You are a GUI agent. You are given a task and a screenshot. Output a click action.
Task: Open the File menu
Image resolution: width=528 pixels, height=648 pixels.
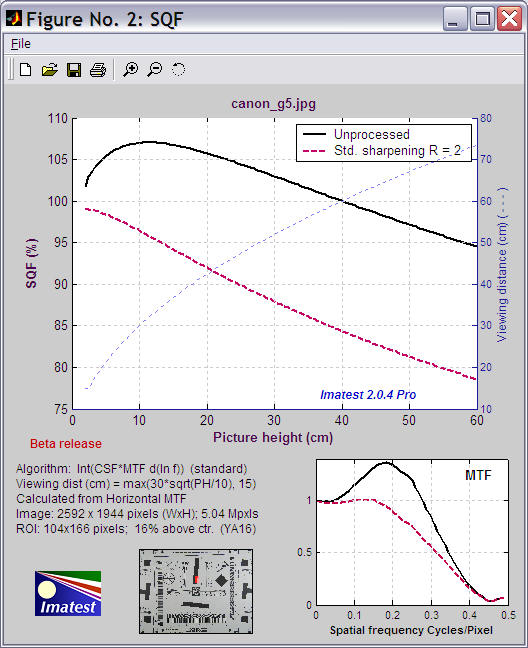tap(21, 44)
